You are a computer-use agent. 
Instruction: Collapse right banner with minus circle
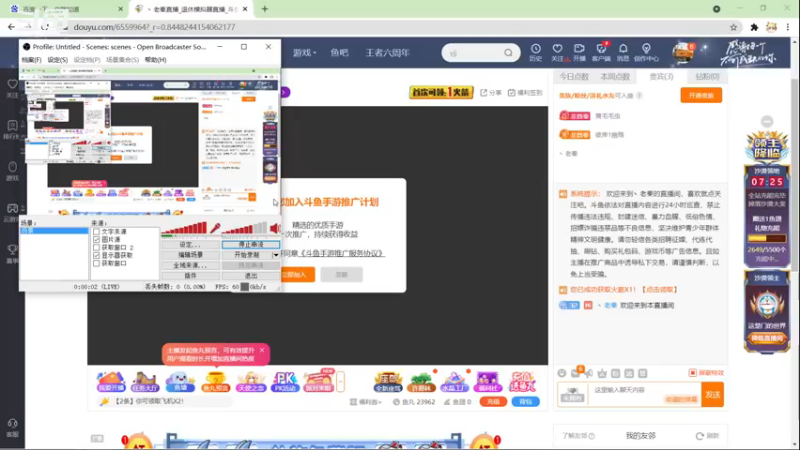(x=767, y=121)
